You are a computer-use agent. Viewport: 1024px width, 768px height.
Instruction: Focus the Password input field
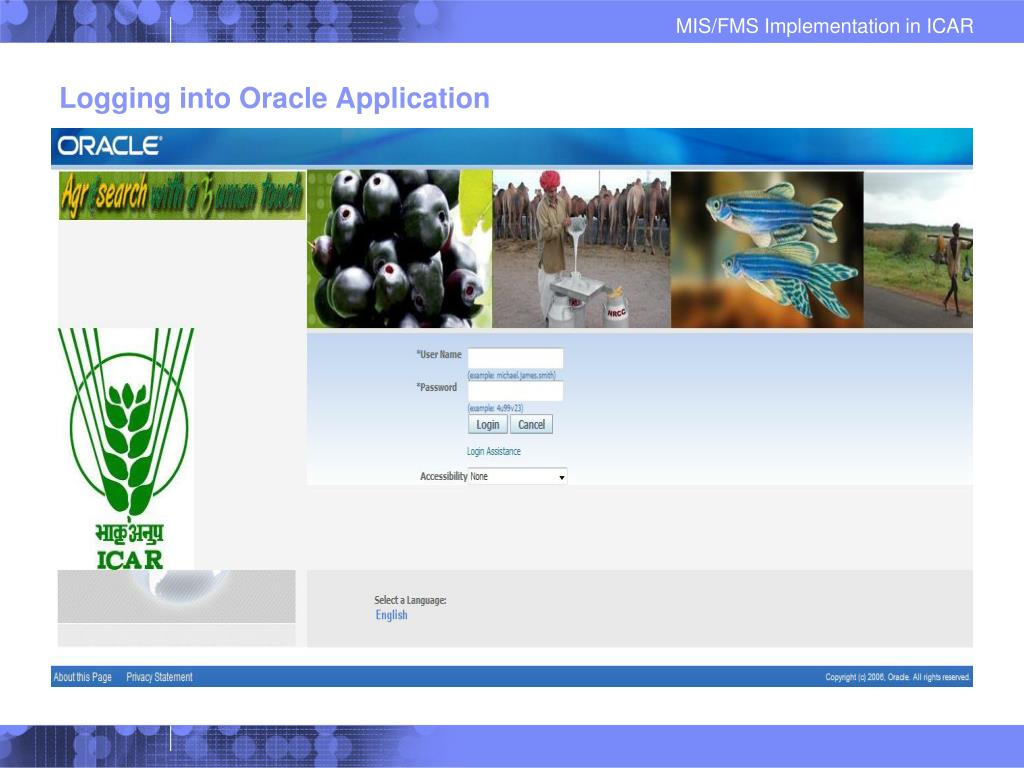[515, 391]
